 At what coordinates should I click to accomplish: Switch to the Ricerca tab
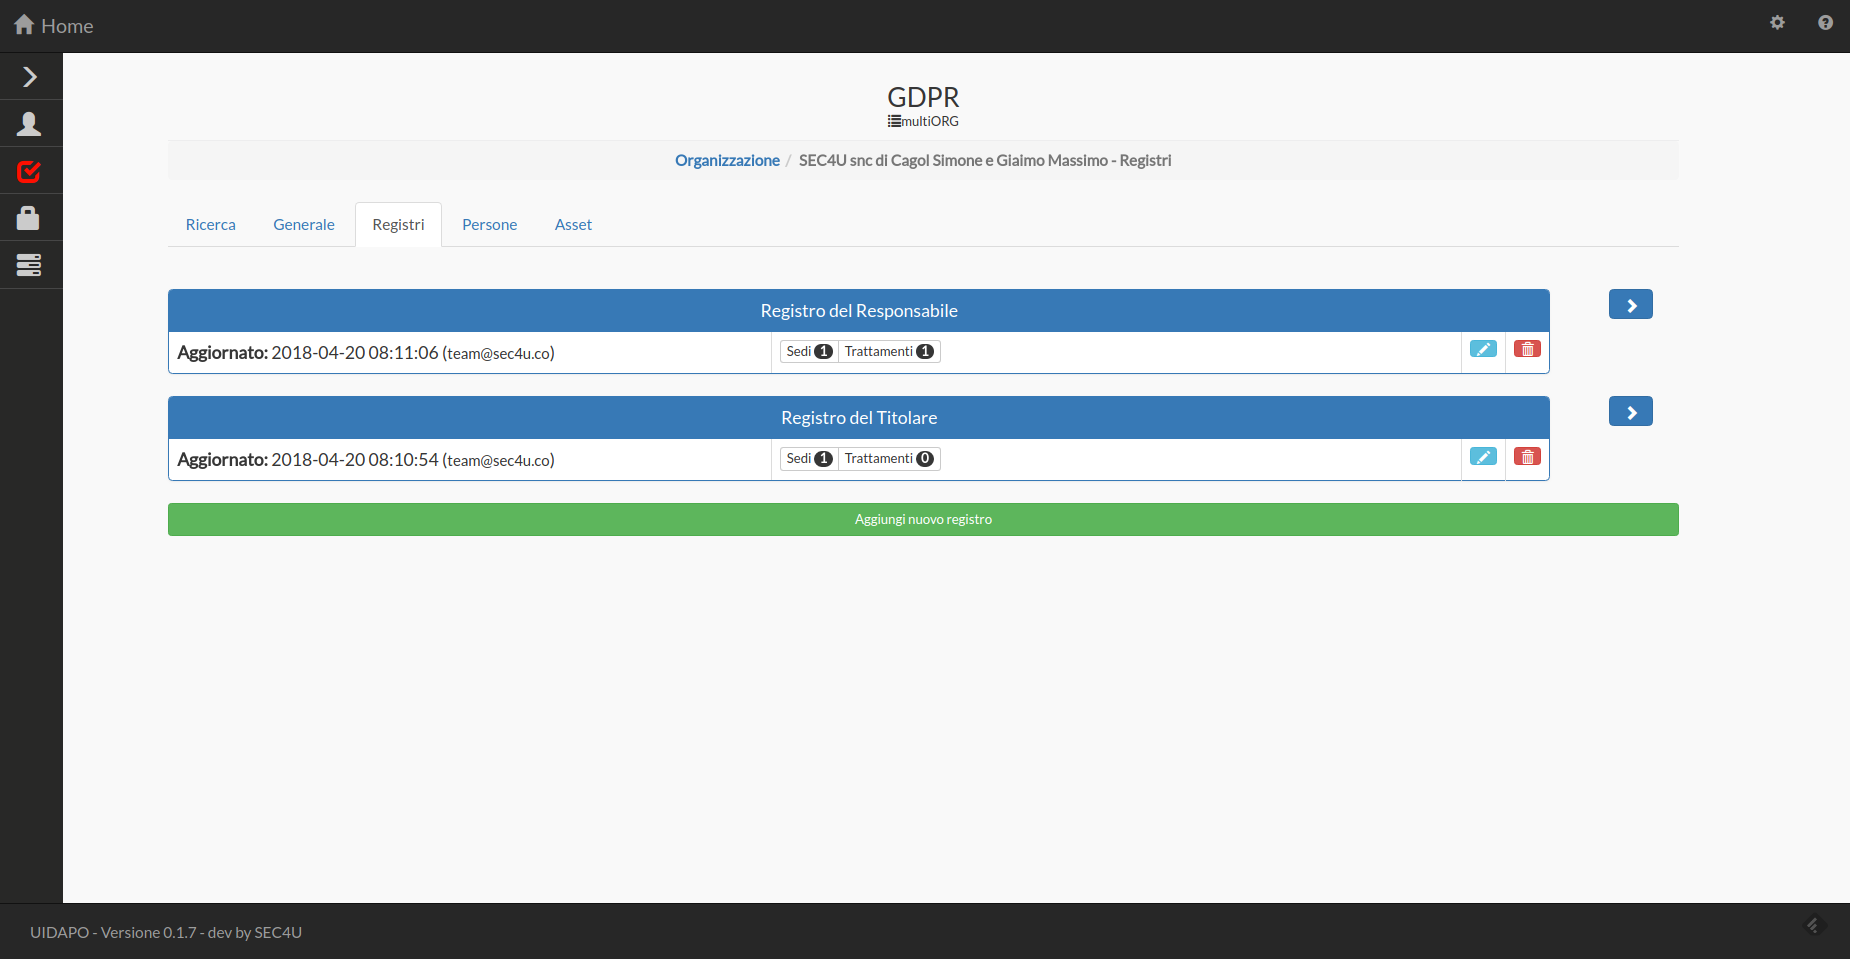[211, 224]
